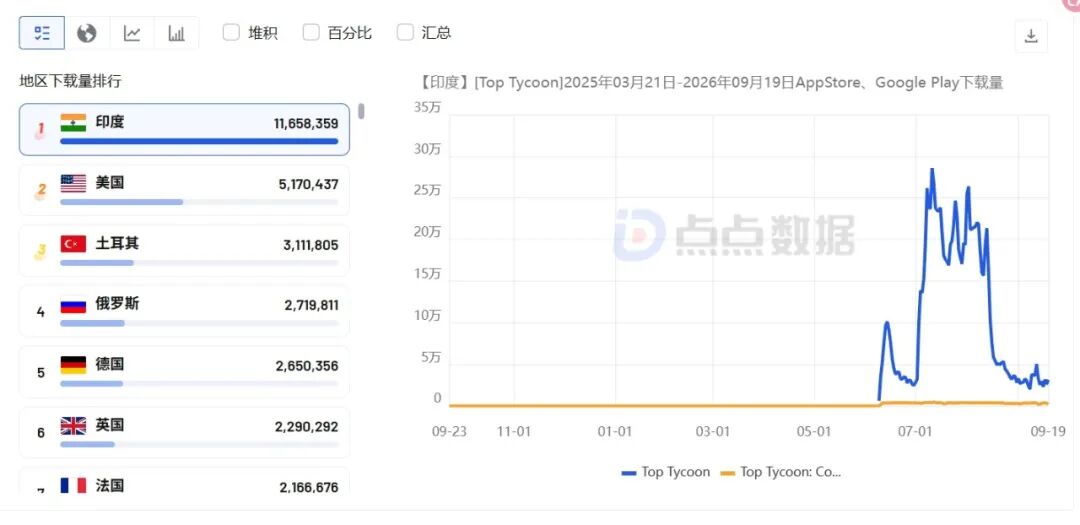The image size is (1080, 525).
Task: Switch to the globe map view
Action: click(x=87, y=33)
